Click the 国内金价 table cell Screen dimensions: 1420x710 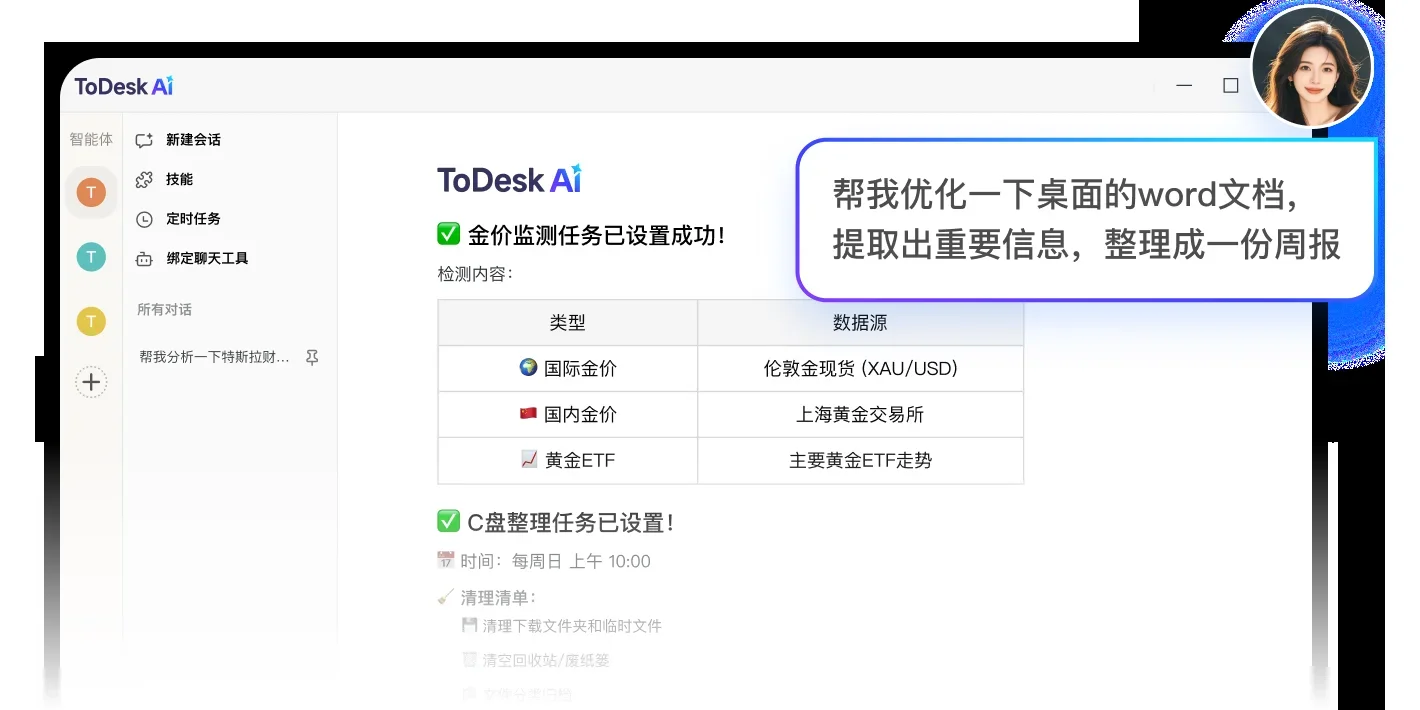[x=568, y=415]
